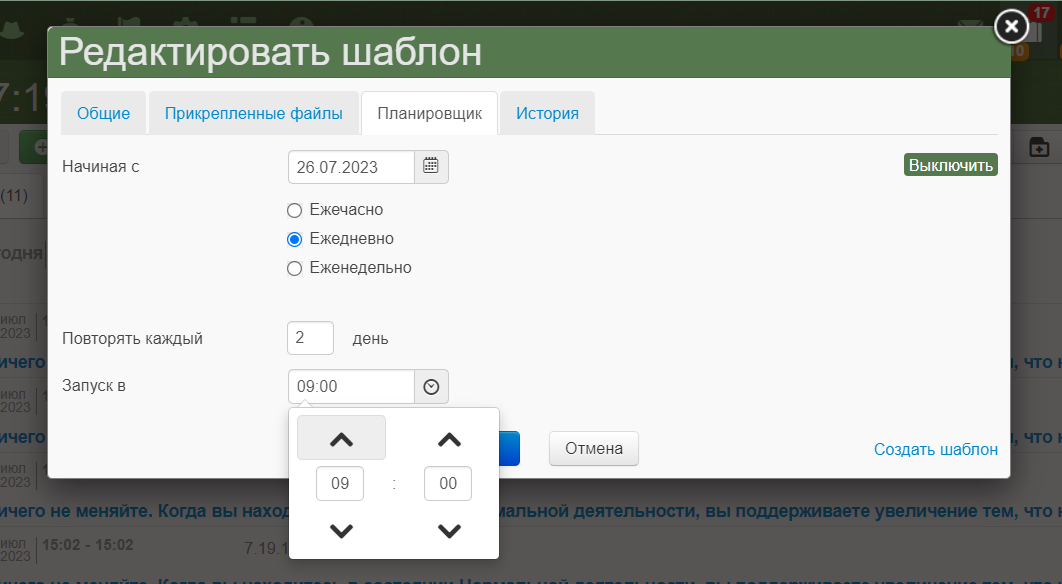
Task: Click the 15:02 - 15:02 time entry
Action: [88, 545]
